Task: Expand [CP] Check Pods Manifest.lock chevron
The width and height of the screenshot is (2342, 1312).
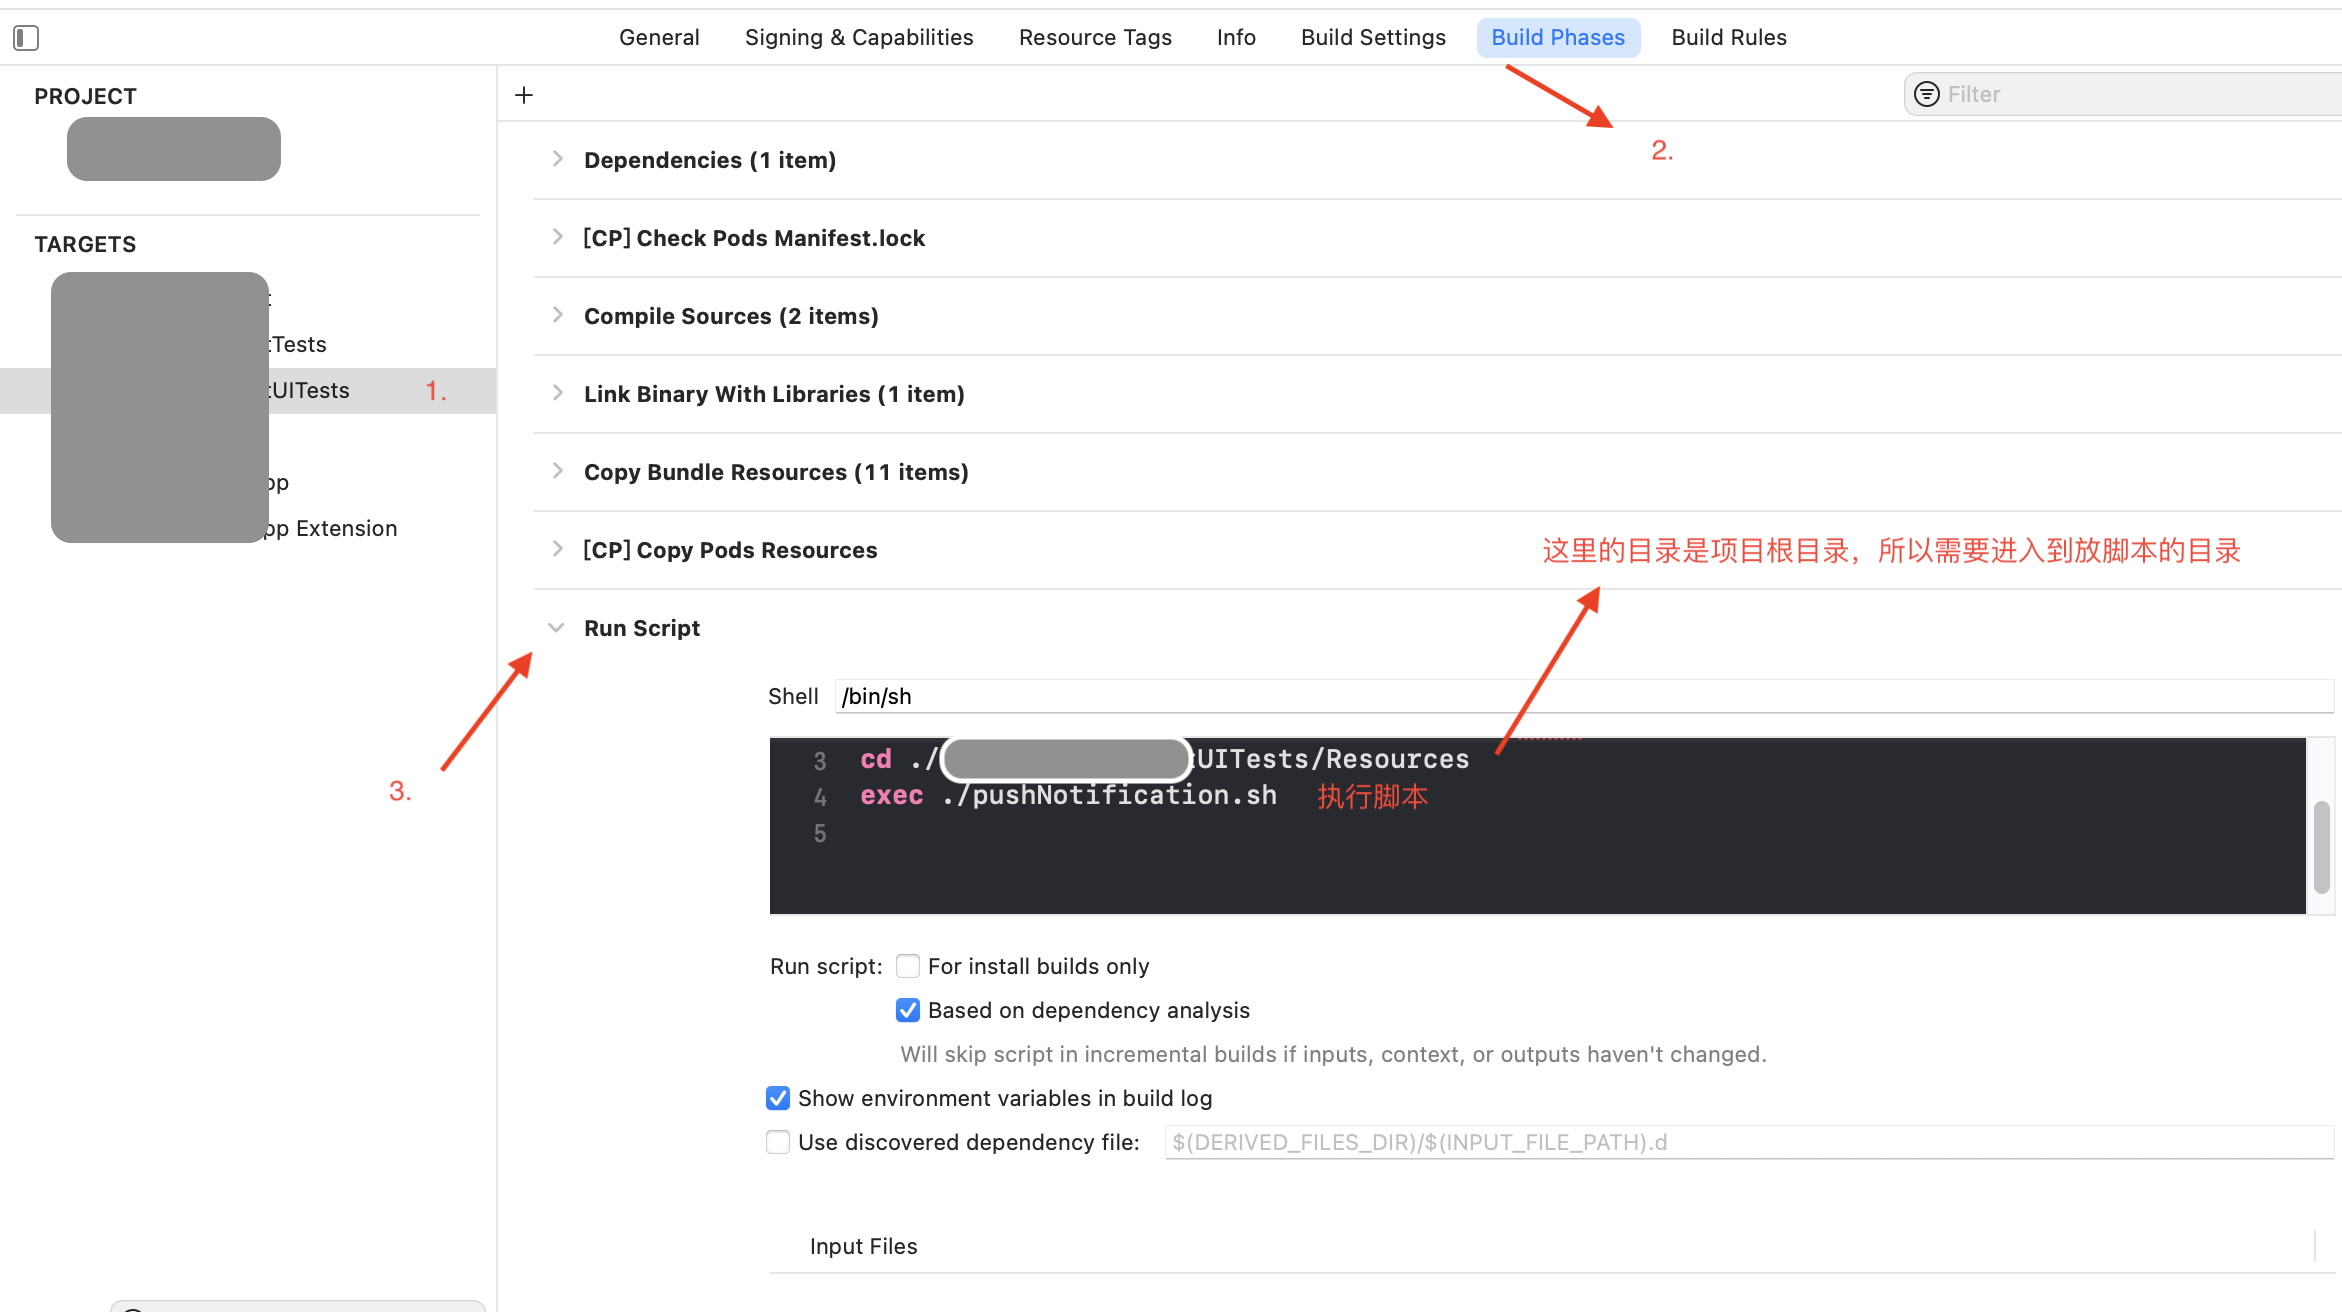Action: 558,238
